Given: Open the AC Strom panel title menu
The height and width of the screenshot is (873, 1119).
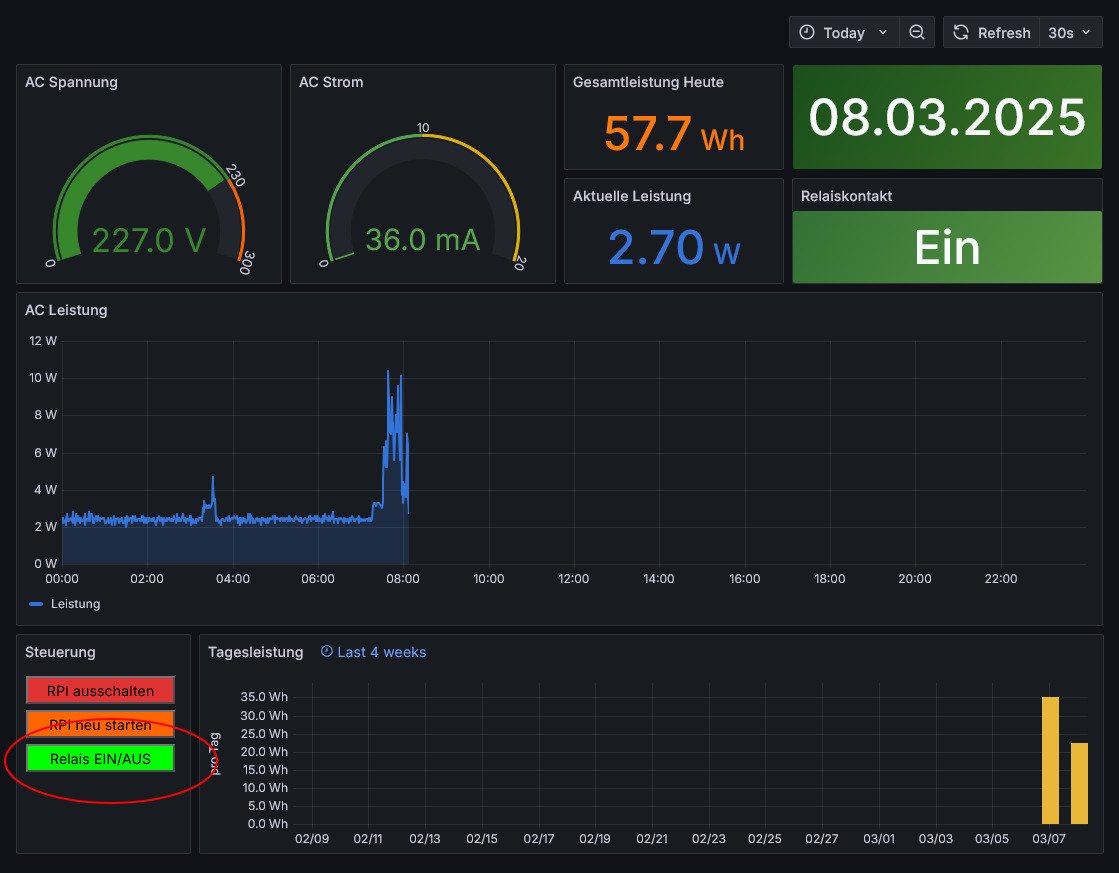Looking at the screenshot, I should pyautogui.click(x=331, y=82).
